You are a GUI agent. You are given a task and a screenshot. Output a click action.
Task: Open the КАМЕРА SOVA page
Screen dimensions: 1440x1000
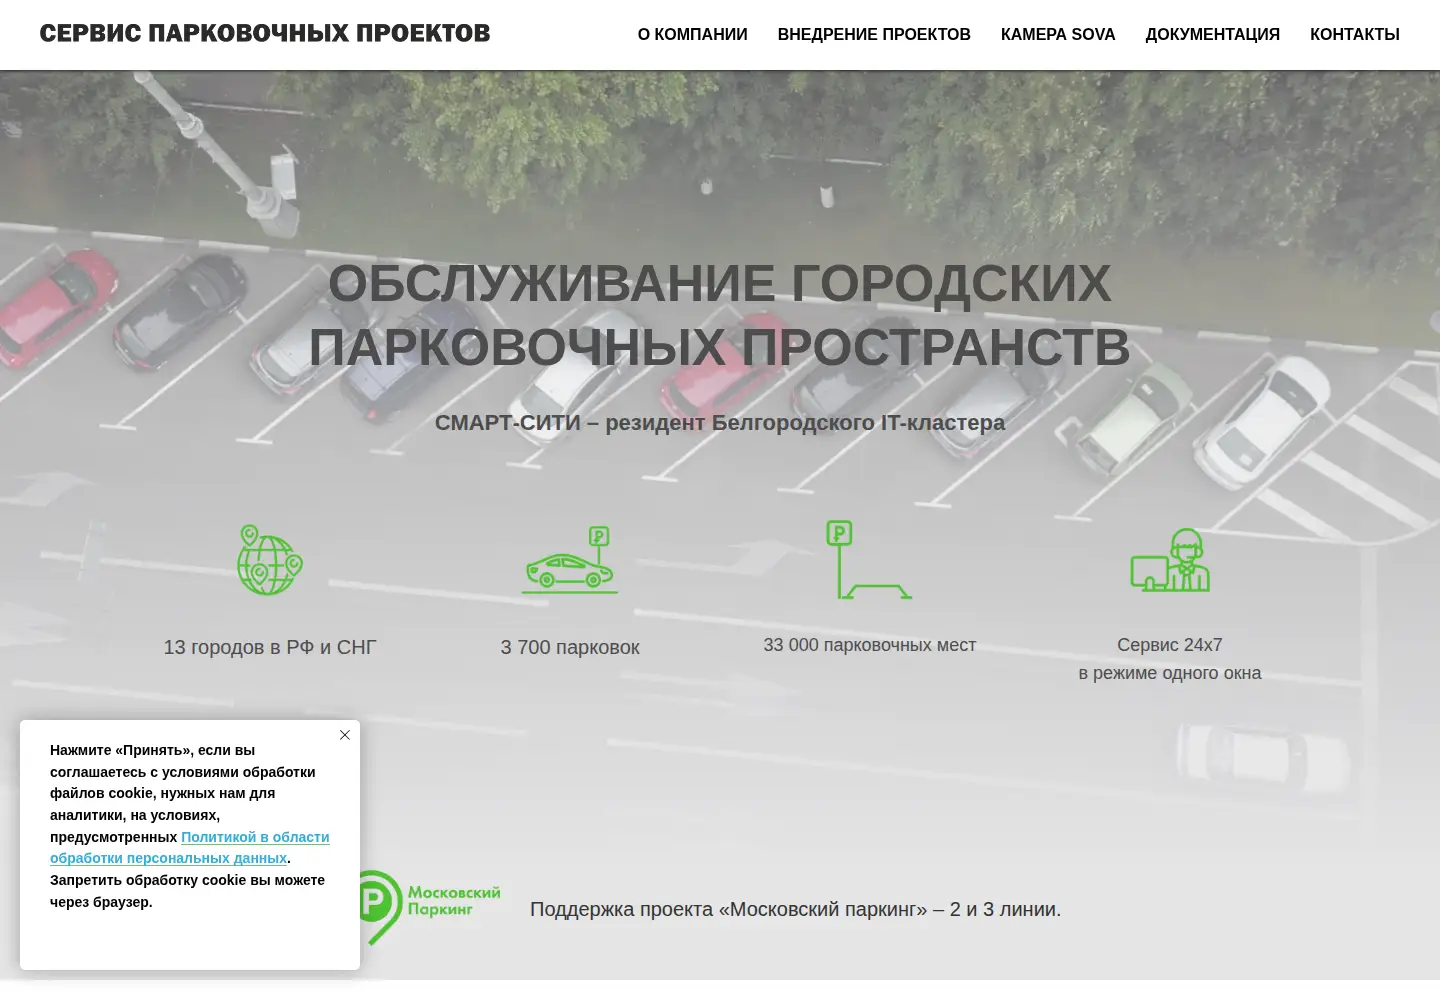(1058, 35)
